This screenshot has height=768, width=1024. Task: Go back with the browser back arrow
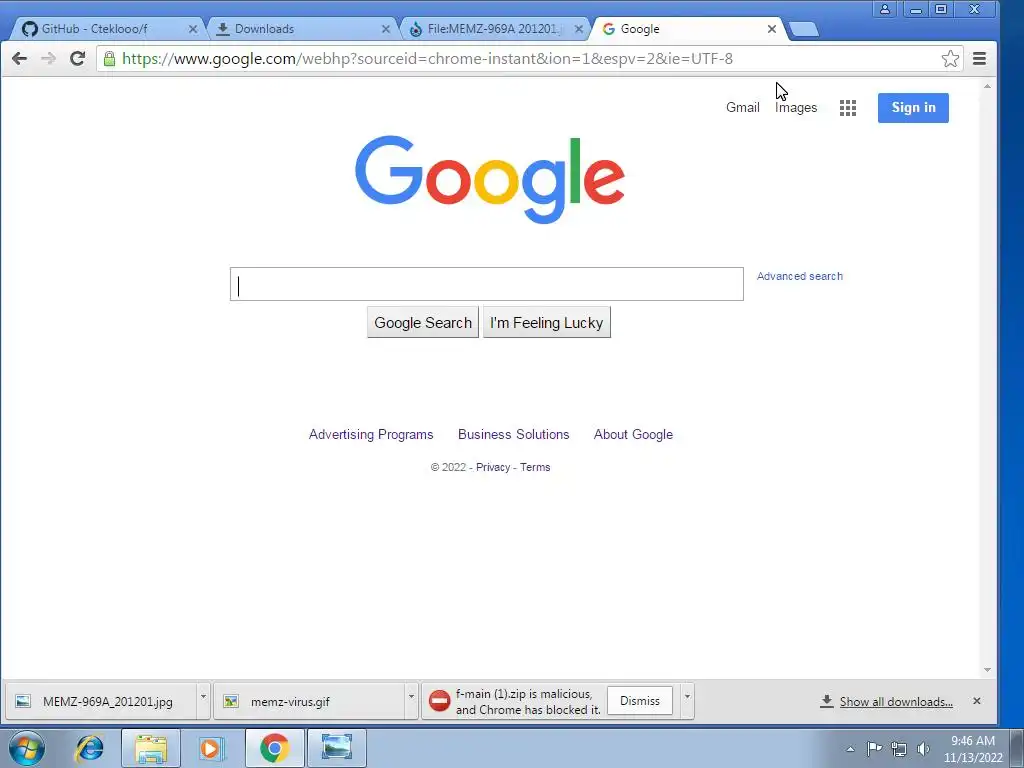[x=20, y=59]
